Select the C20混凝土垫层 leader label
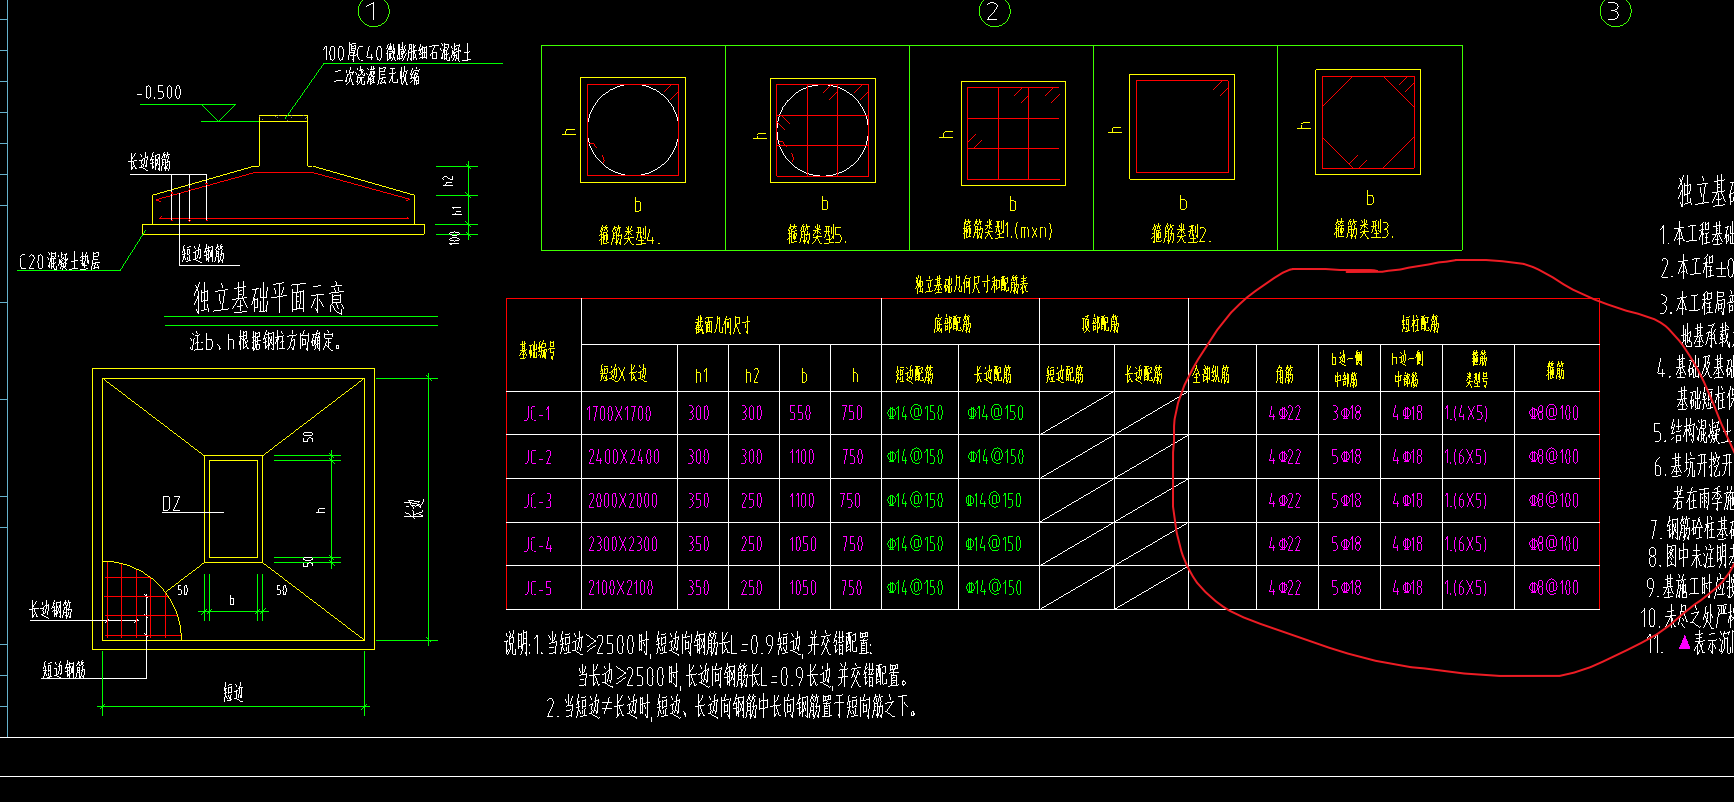1734x802 pixels. pos(59,262)
